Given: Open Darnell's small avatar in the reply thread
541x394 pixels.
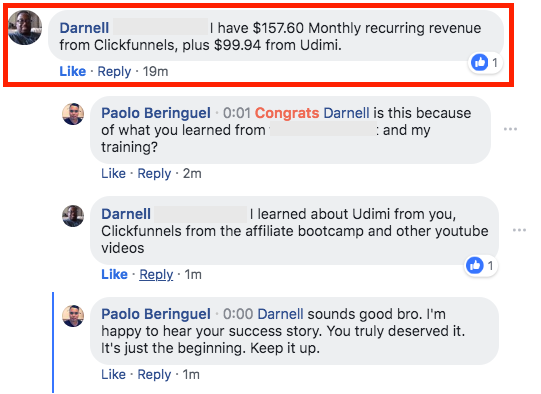Looking at the screenshot, I should pyautogui.click(x=73, y=216).
